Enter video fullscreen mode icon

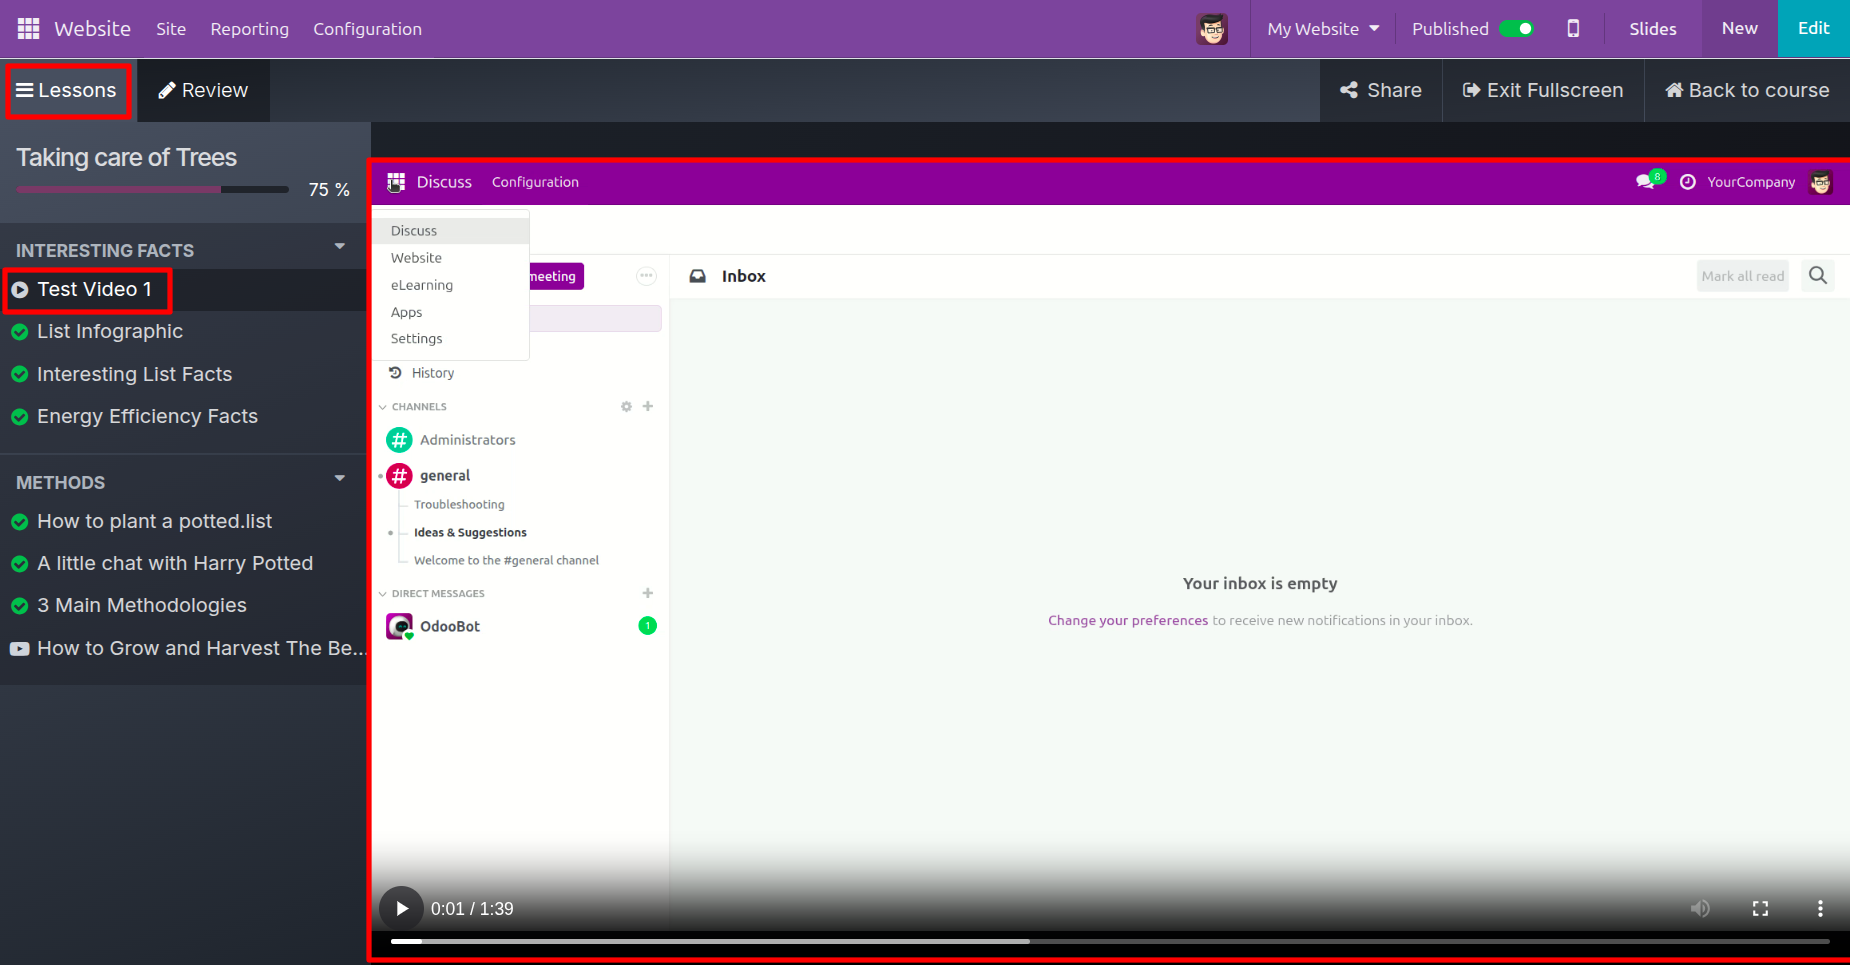(x=1760, y=908)
